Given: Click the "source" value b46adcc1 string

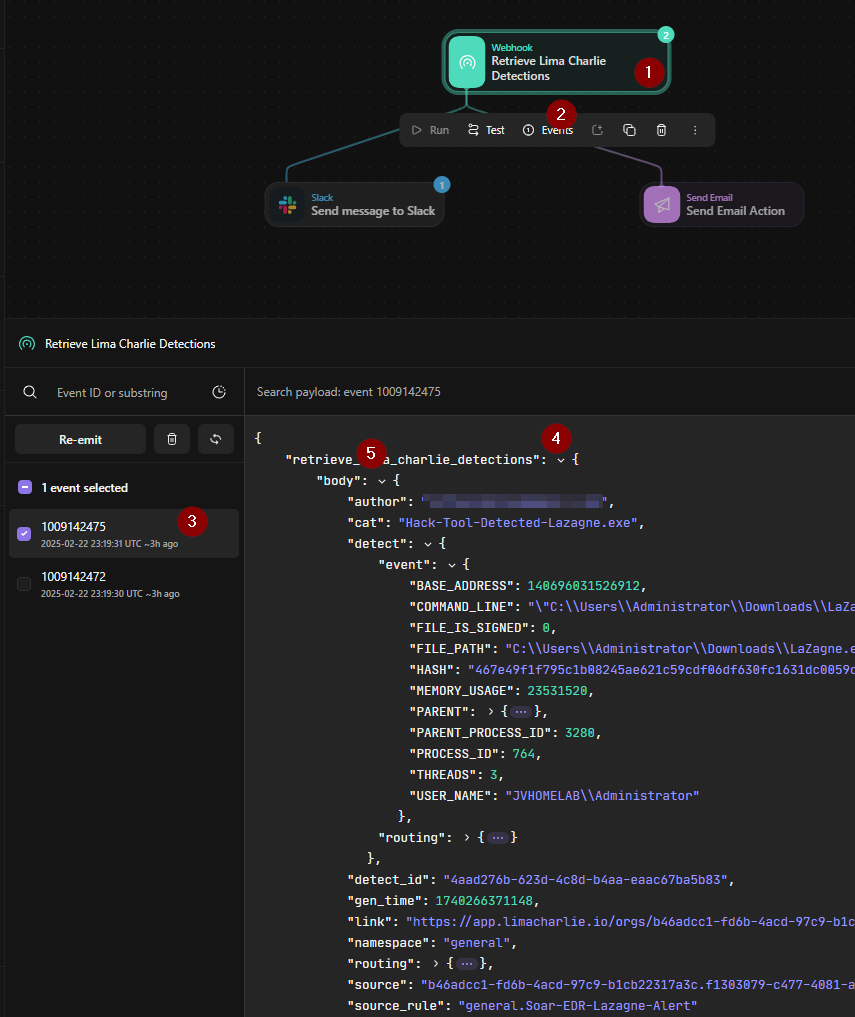Looking at the screenshot, I should (638, 985).
